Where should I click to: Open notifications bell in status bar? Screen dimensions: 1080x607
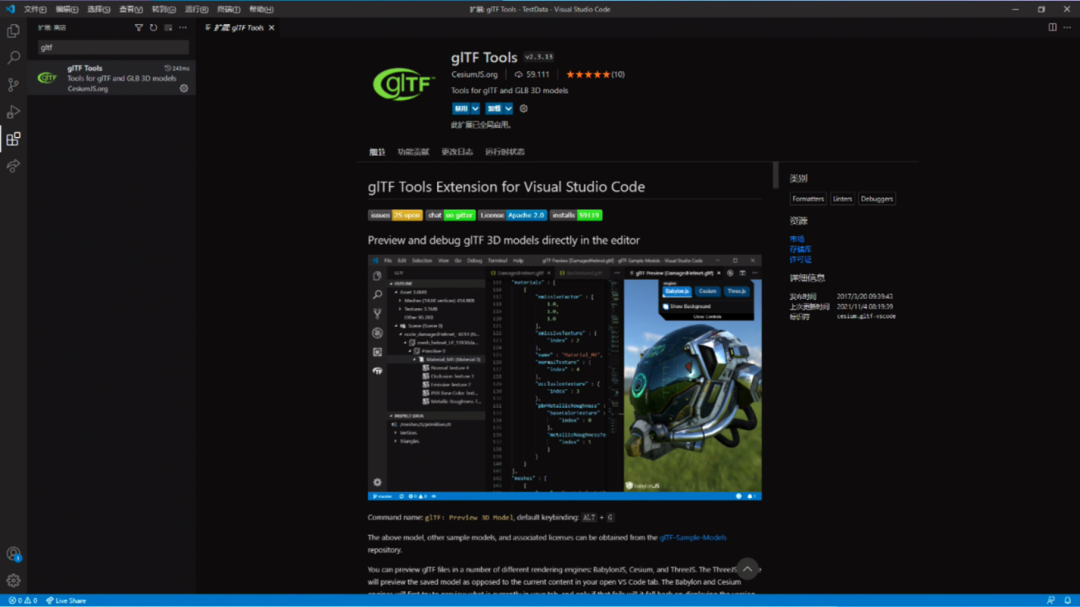1068,601
